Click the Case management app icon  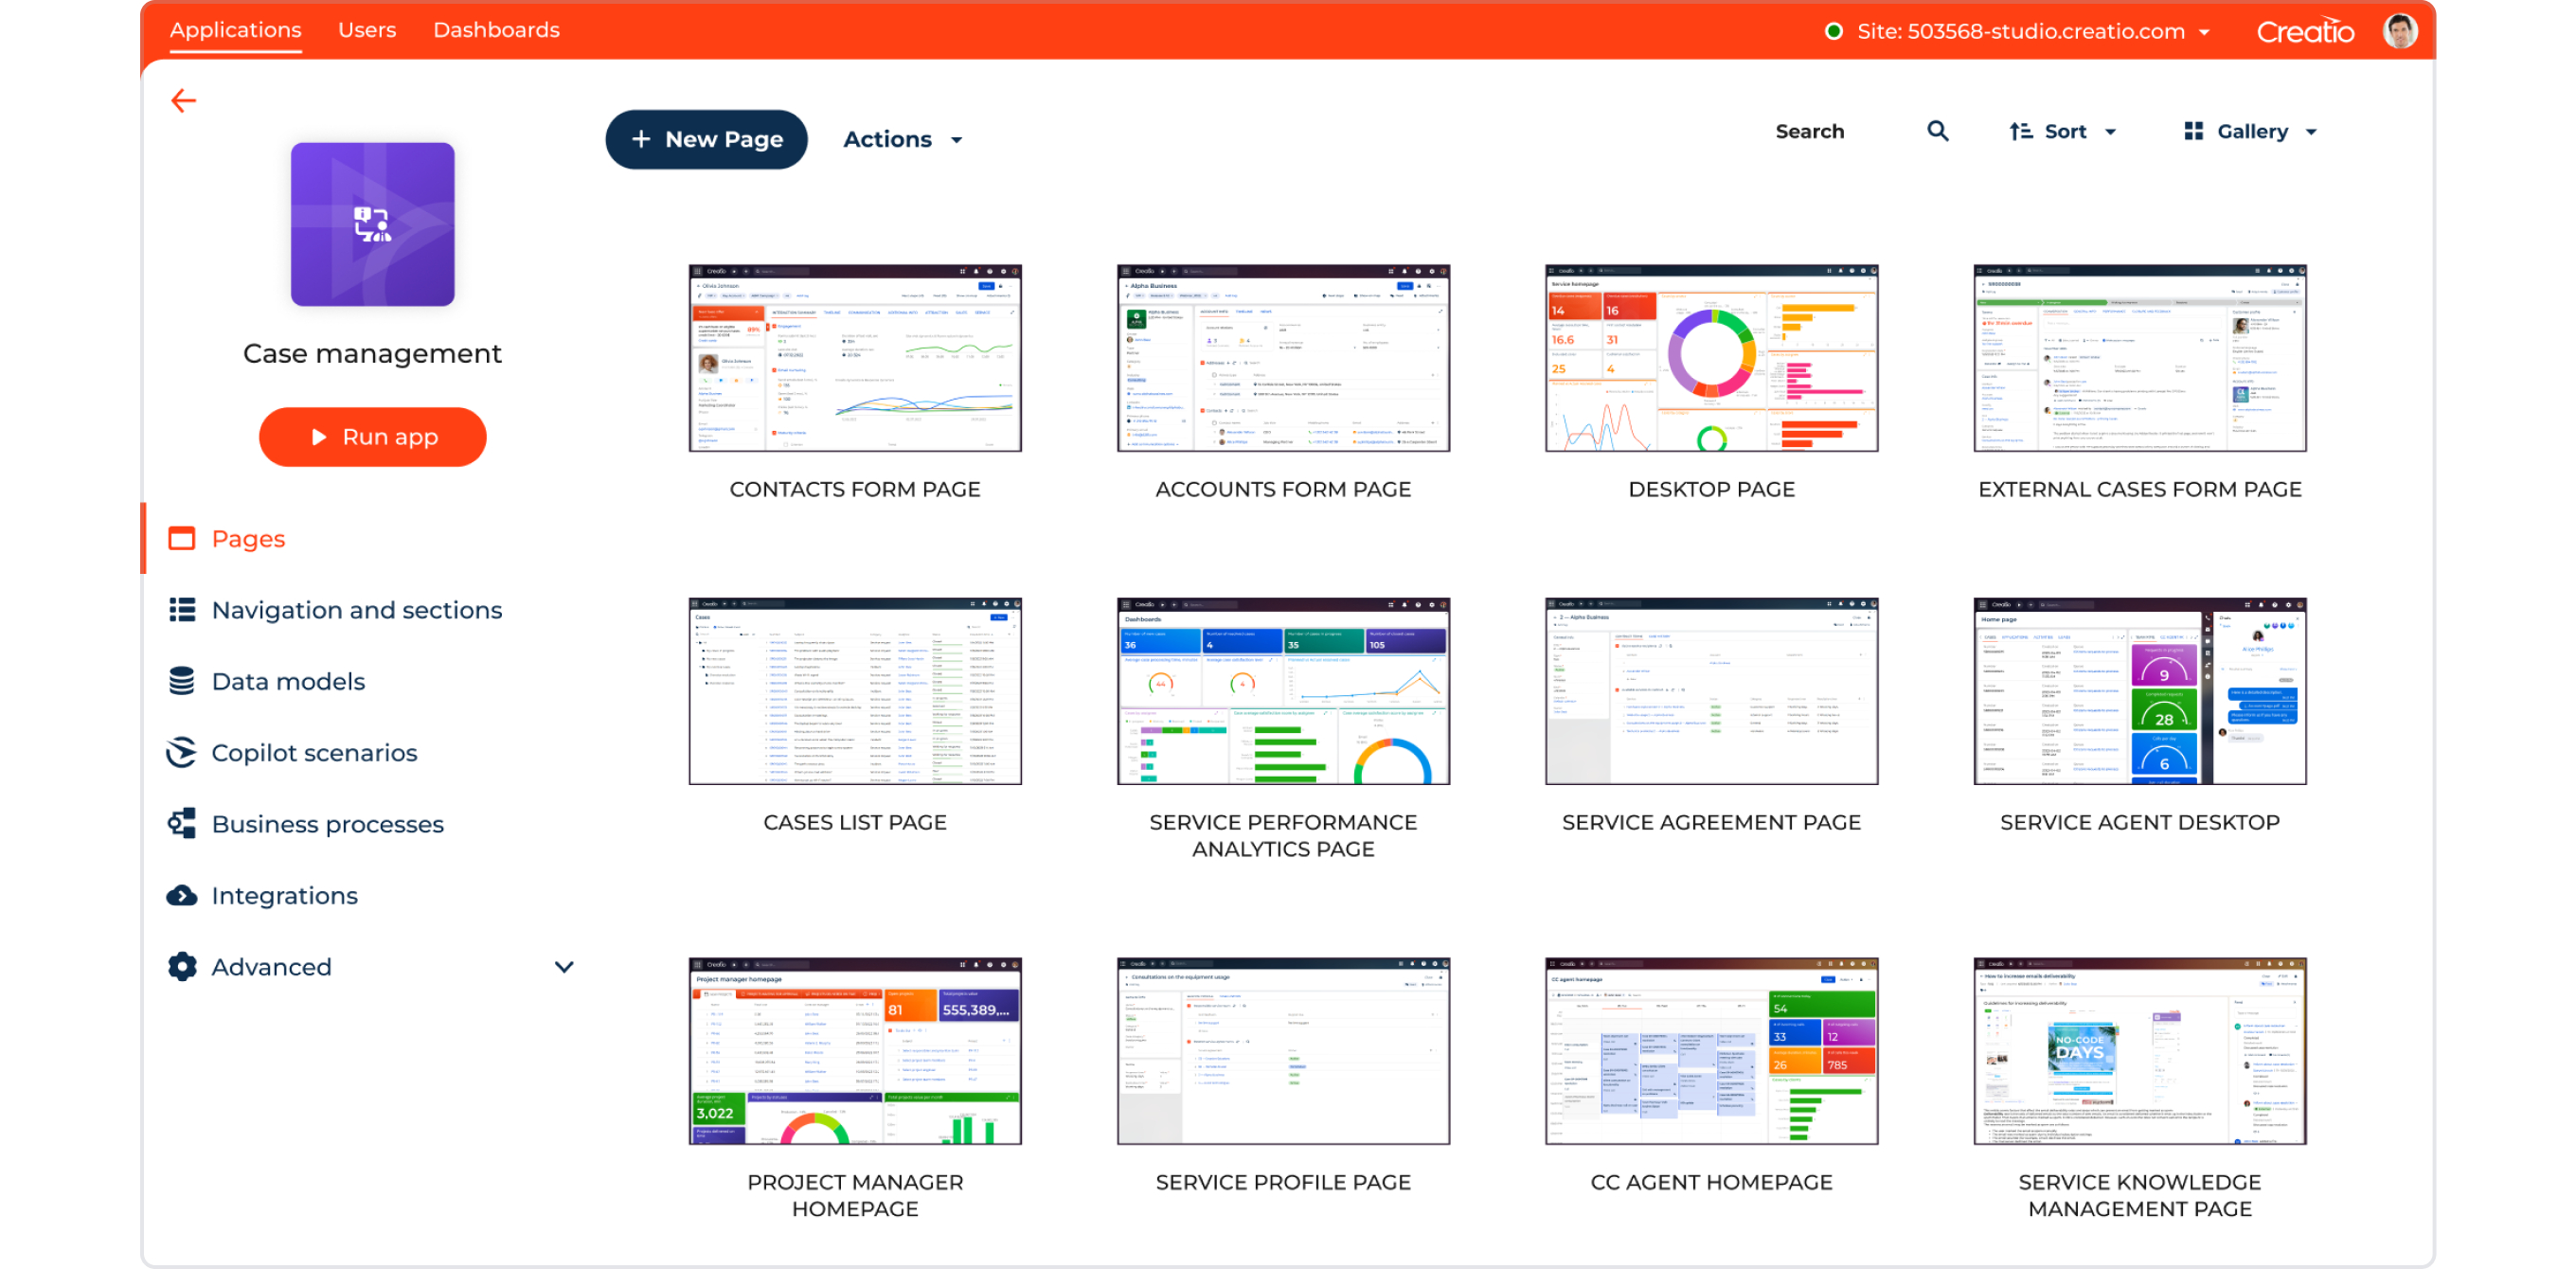372,224
